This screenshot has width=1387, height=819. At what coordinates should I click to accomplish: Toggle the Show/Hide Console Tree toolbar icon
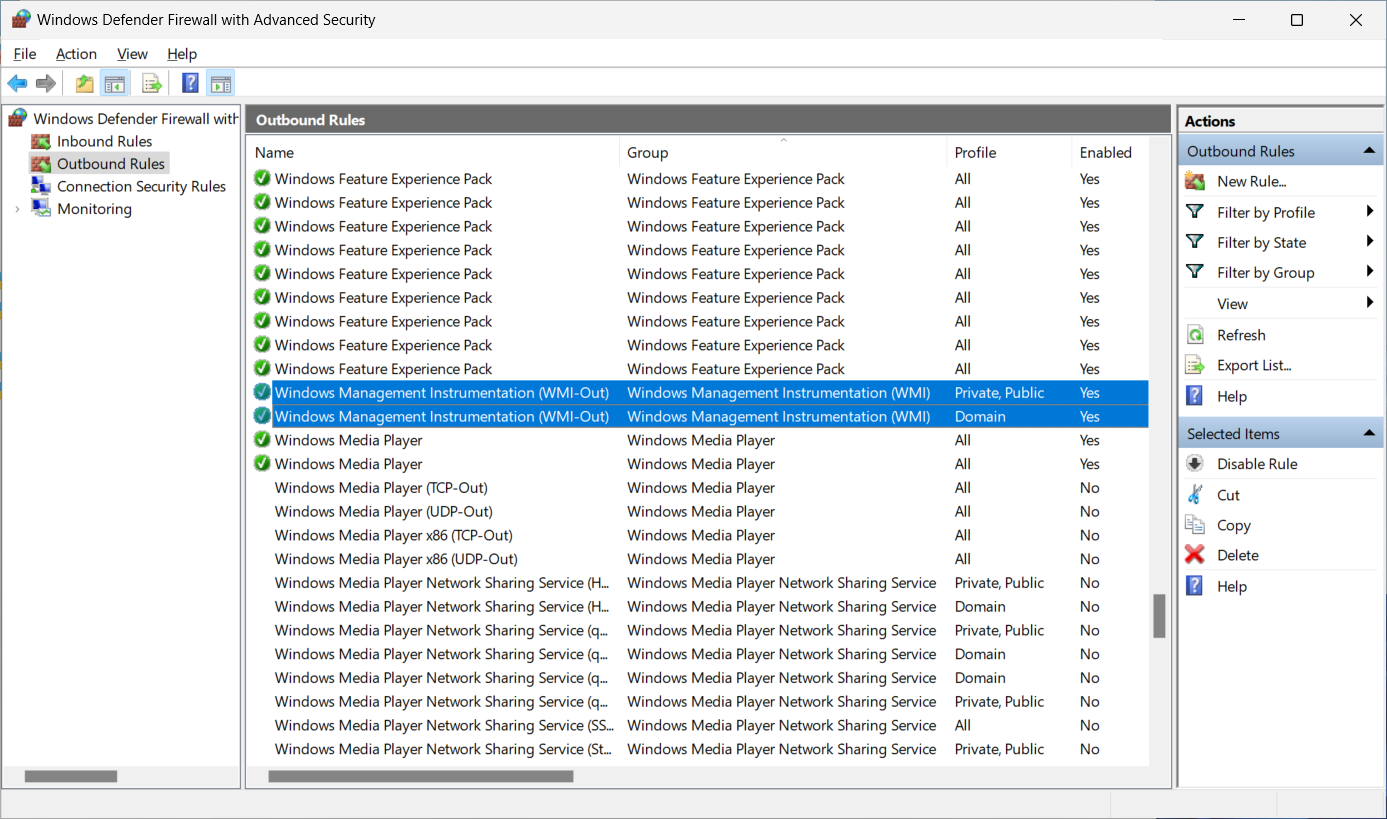[x=115, y=84]
